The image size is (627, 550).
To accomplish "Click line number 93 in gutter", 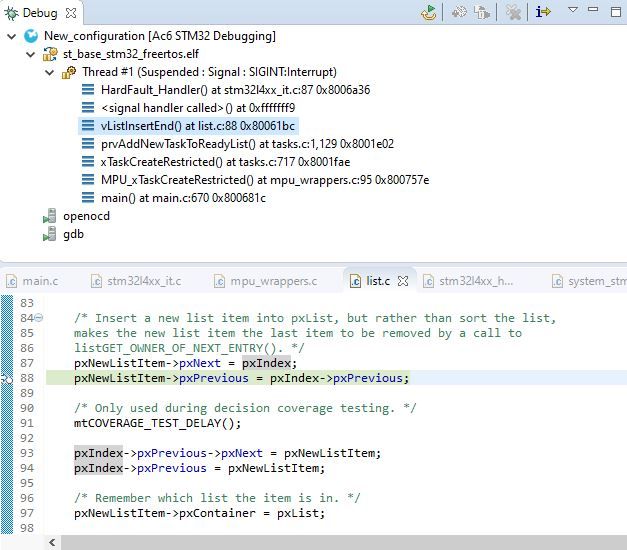I will click(27, 453).
